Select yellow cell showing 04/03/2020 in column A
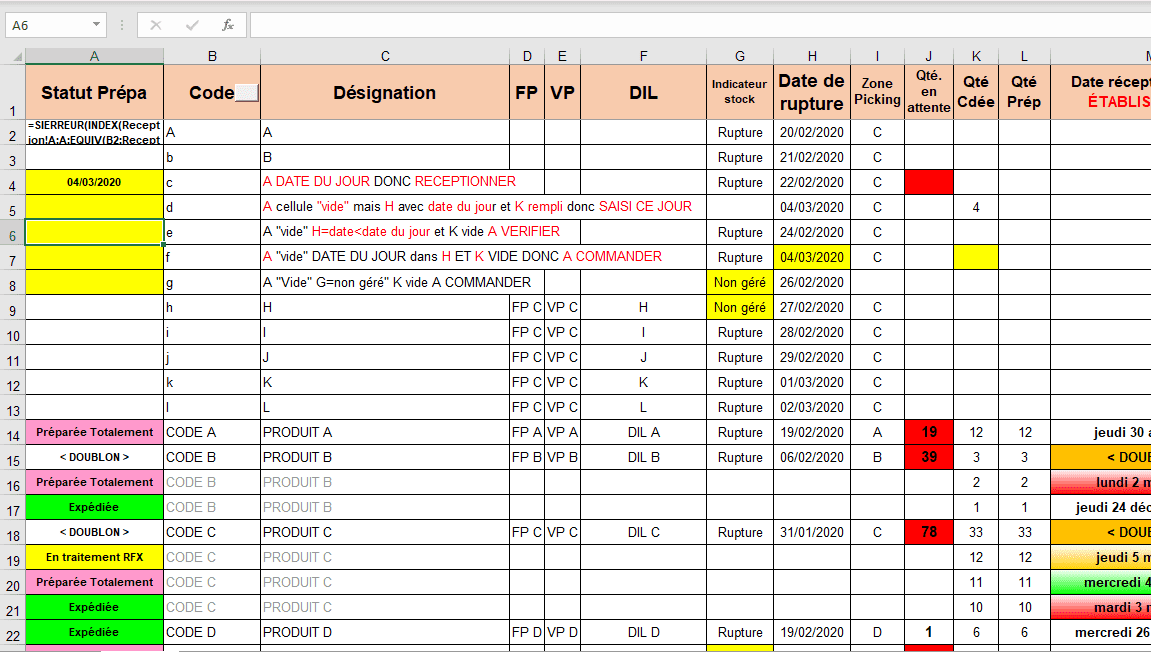 (94, 182)
